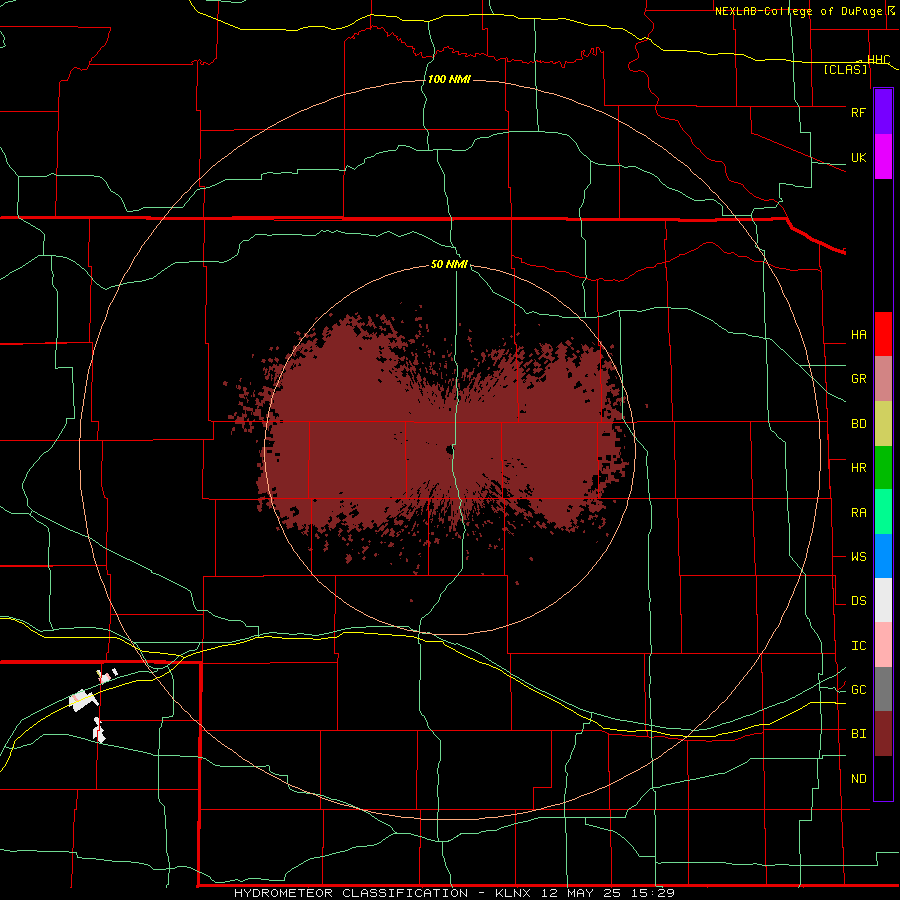Screen dimensions: 900x900
Task: Click the gray GC legend swatch
Action: click(883, 689)
